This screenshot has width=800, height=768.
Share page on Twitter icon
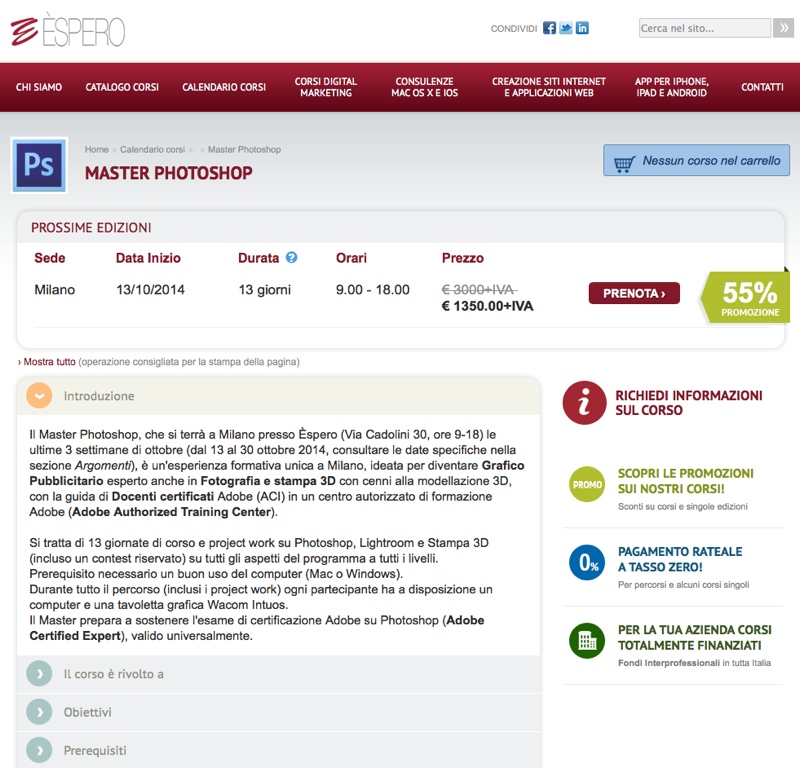(x=565, y=28)
